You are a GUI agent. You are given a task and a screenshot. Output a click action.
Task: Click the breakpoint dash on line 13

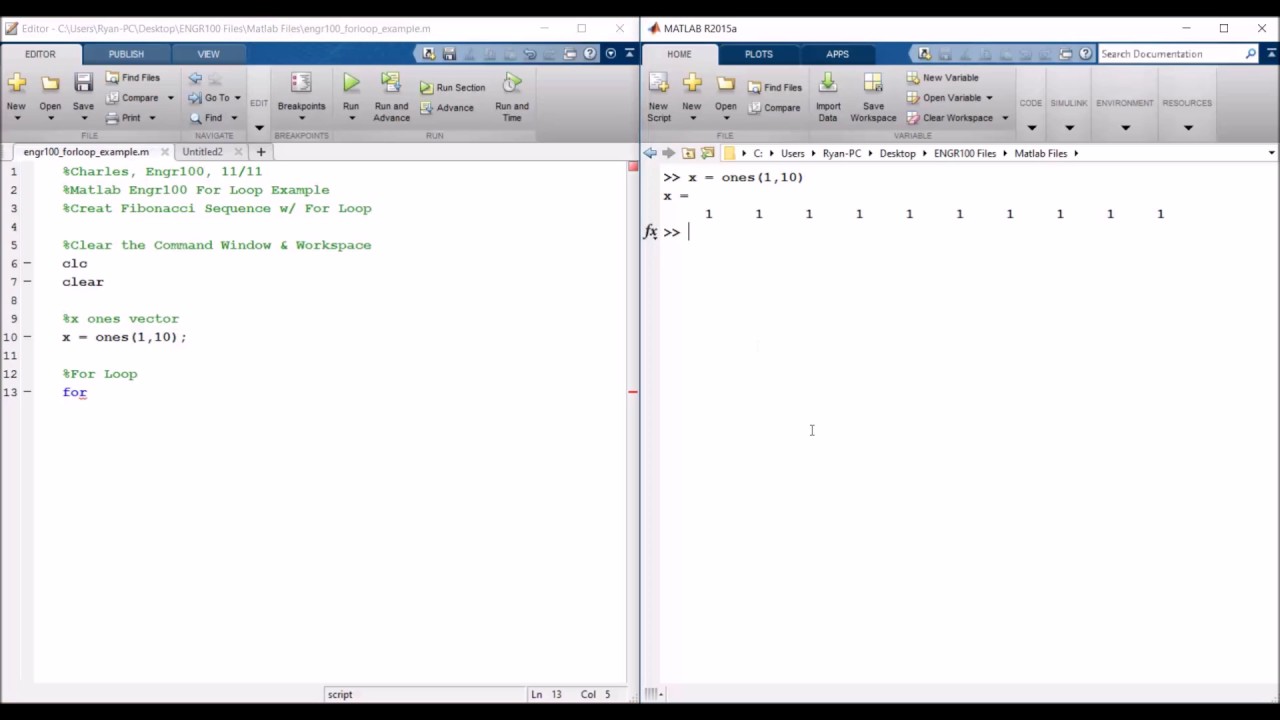coord(27,392)
